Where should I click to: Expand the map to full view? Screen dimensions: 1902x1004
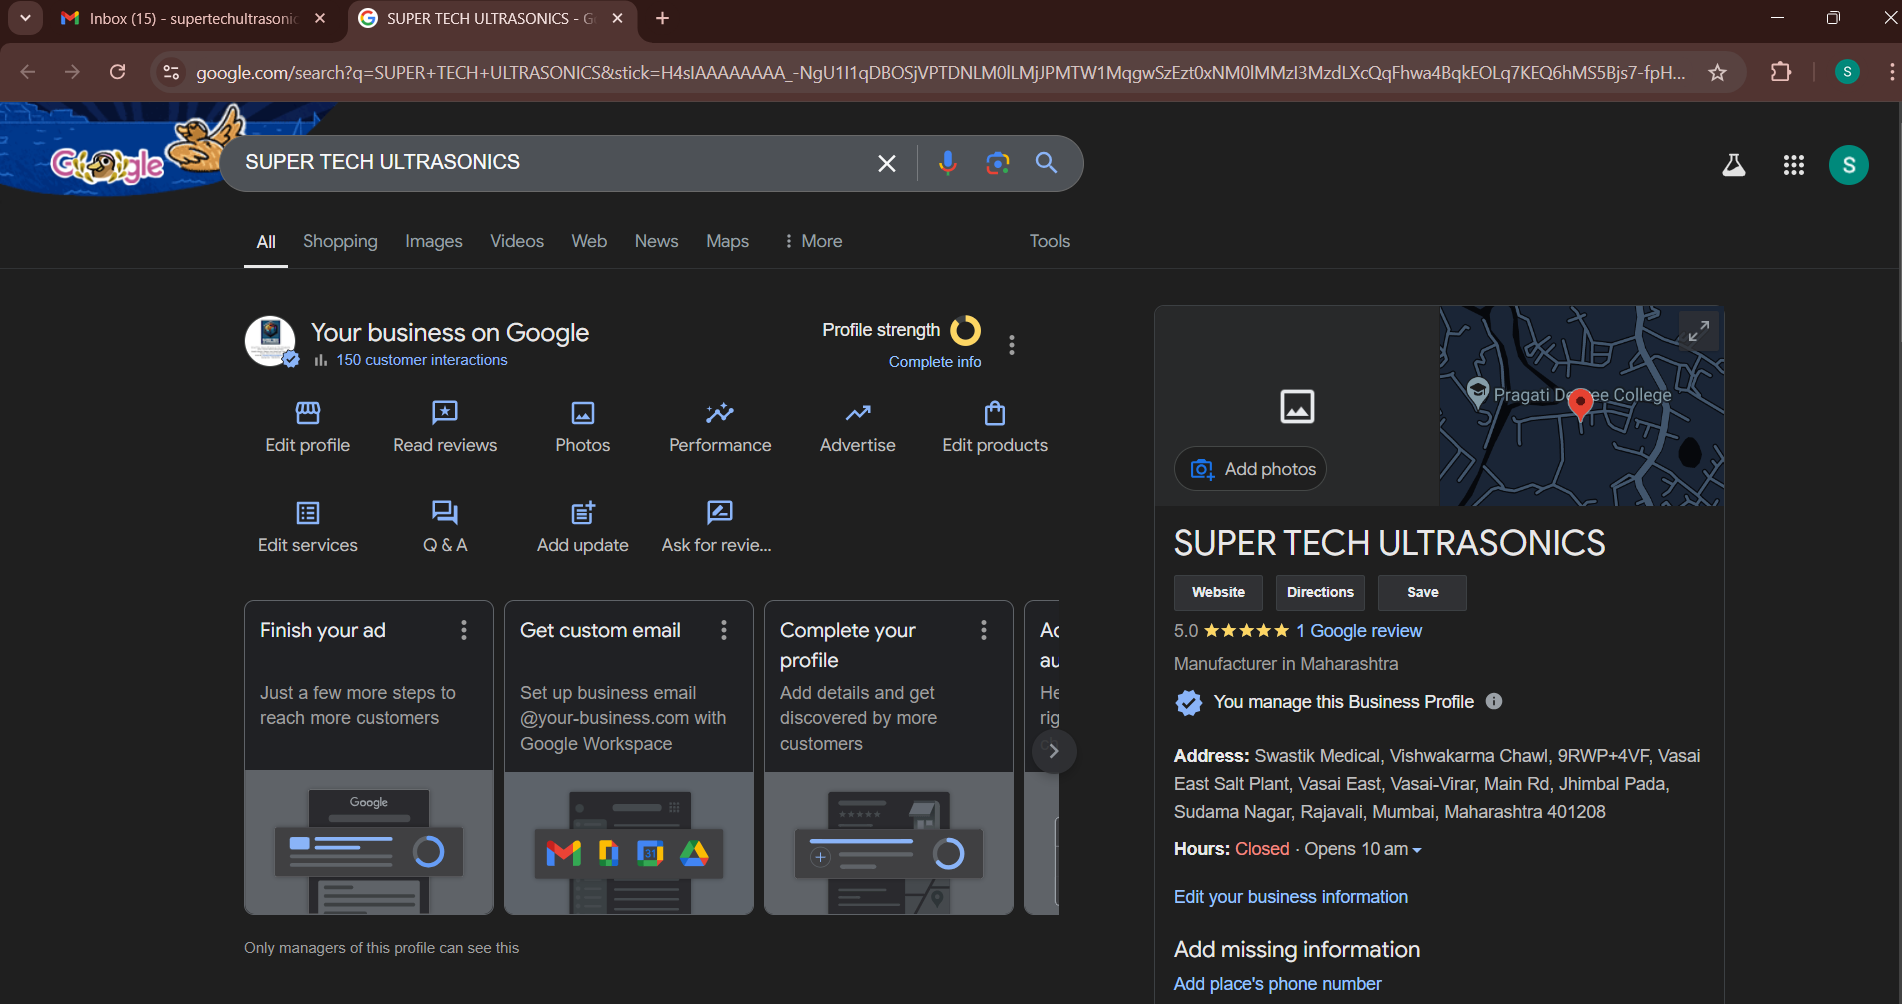pyautogui.click(x=1699, y=331)
